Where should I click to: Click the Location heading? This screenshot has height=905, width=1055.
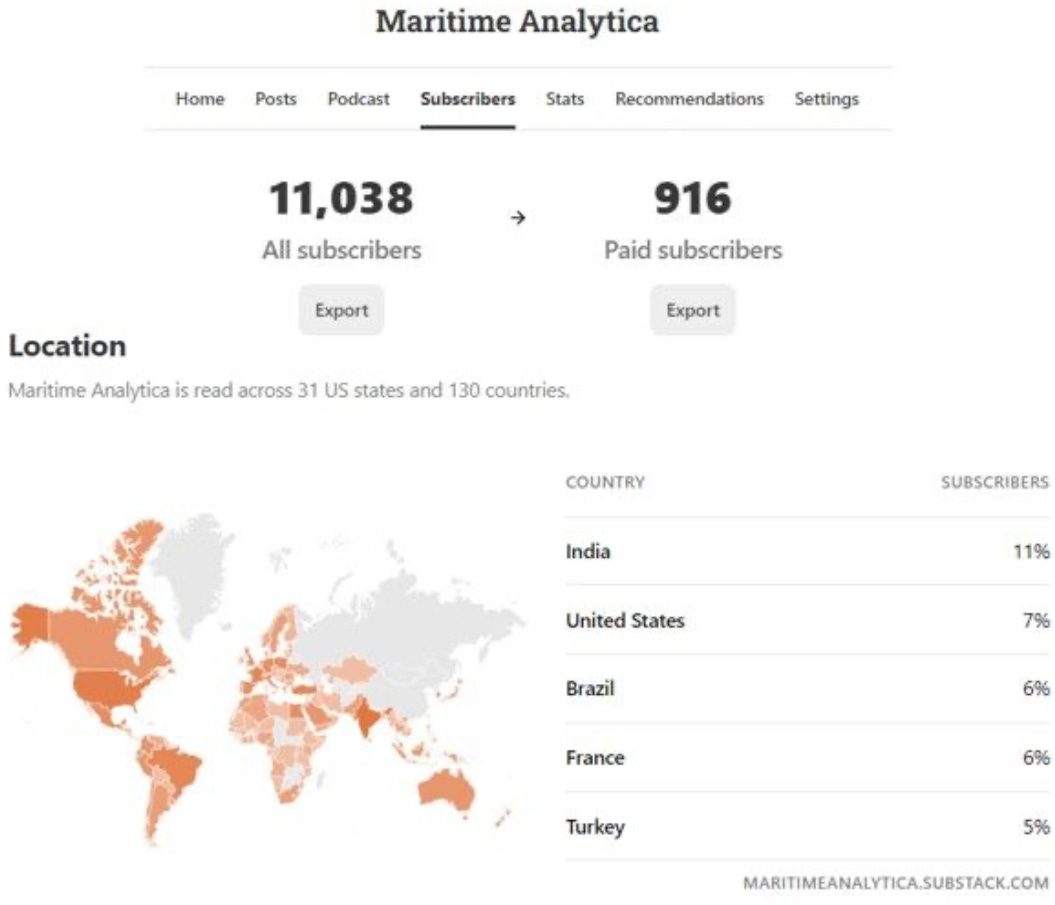click(67, 346)
